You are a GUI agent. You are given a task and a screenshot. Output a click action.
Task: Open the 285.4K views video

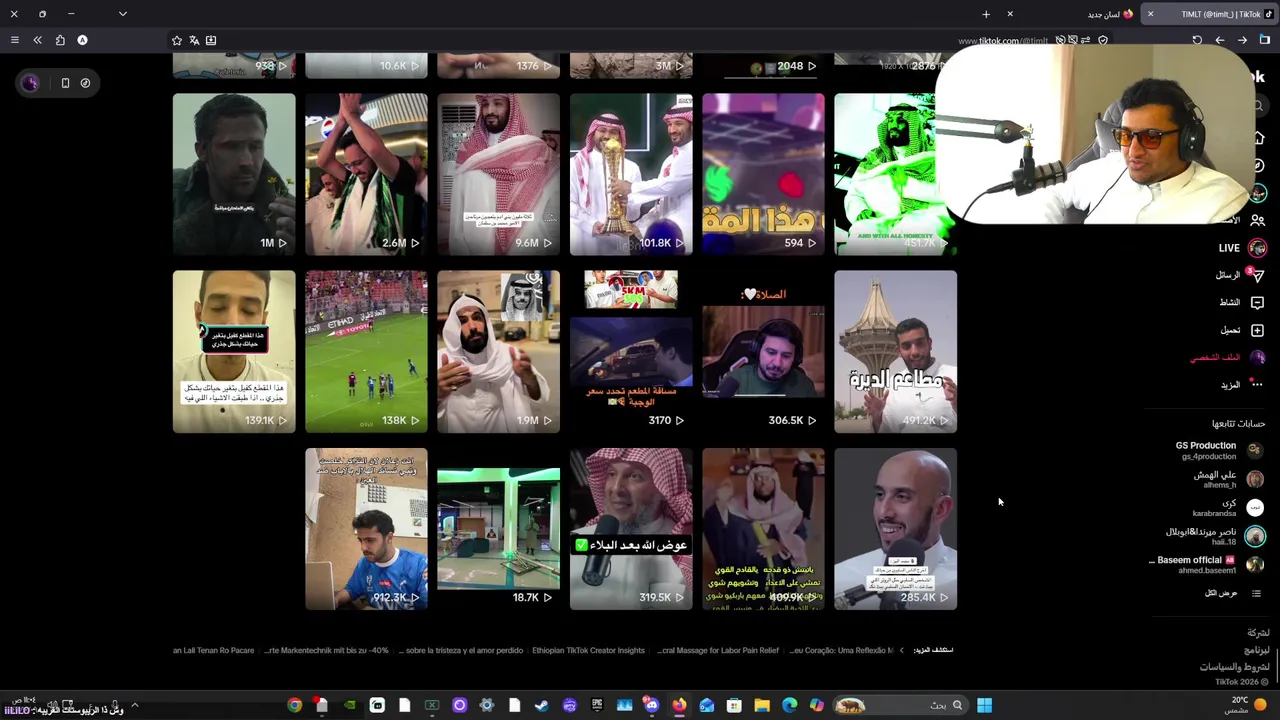pyautogui.click(x=895, y=529)
